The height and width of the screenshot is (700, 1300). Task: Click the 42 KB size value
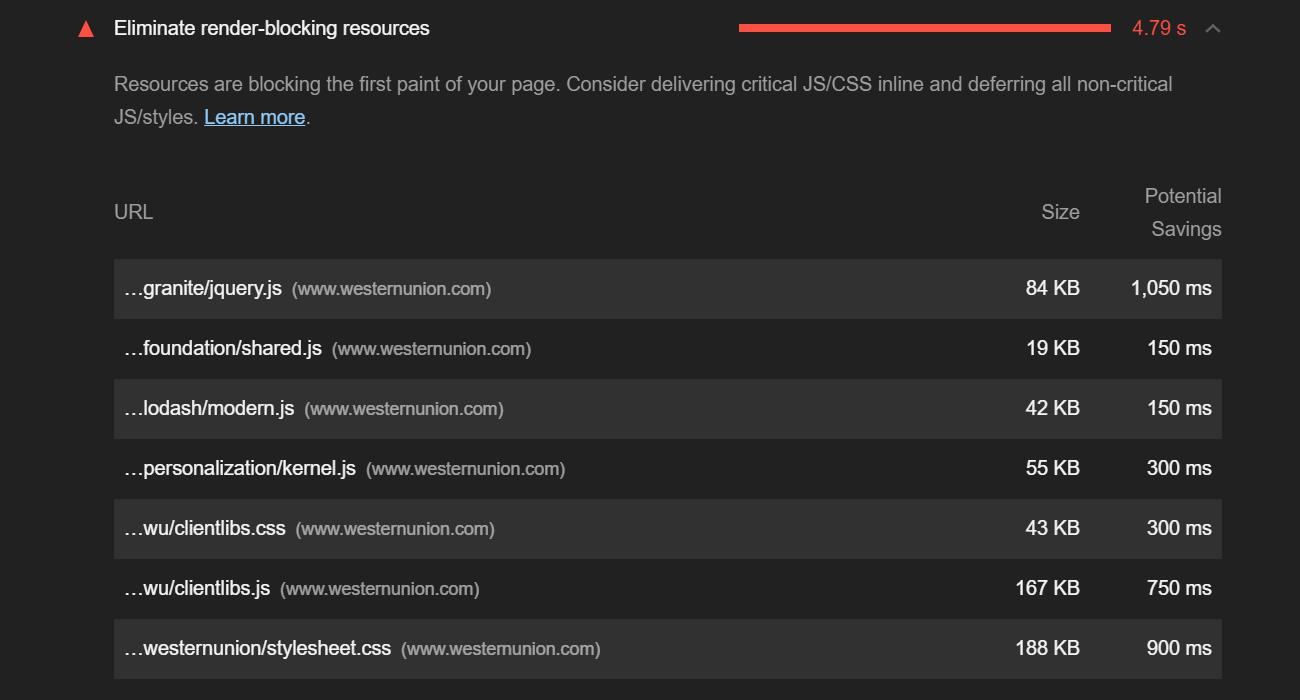[1053, 408]
